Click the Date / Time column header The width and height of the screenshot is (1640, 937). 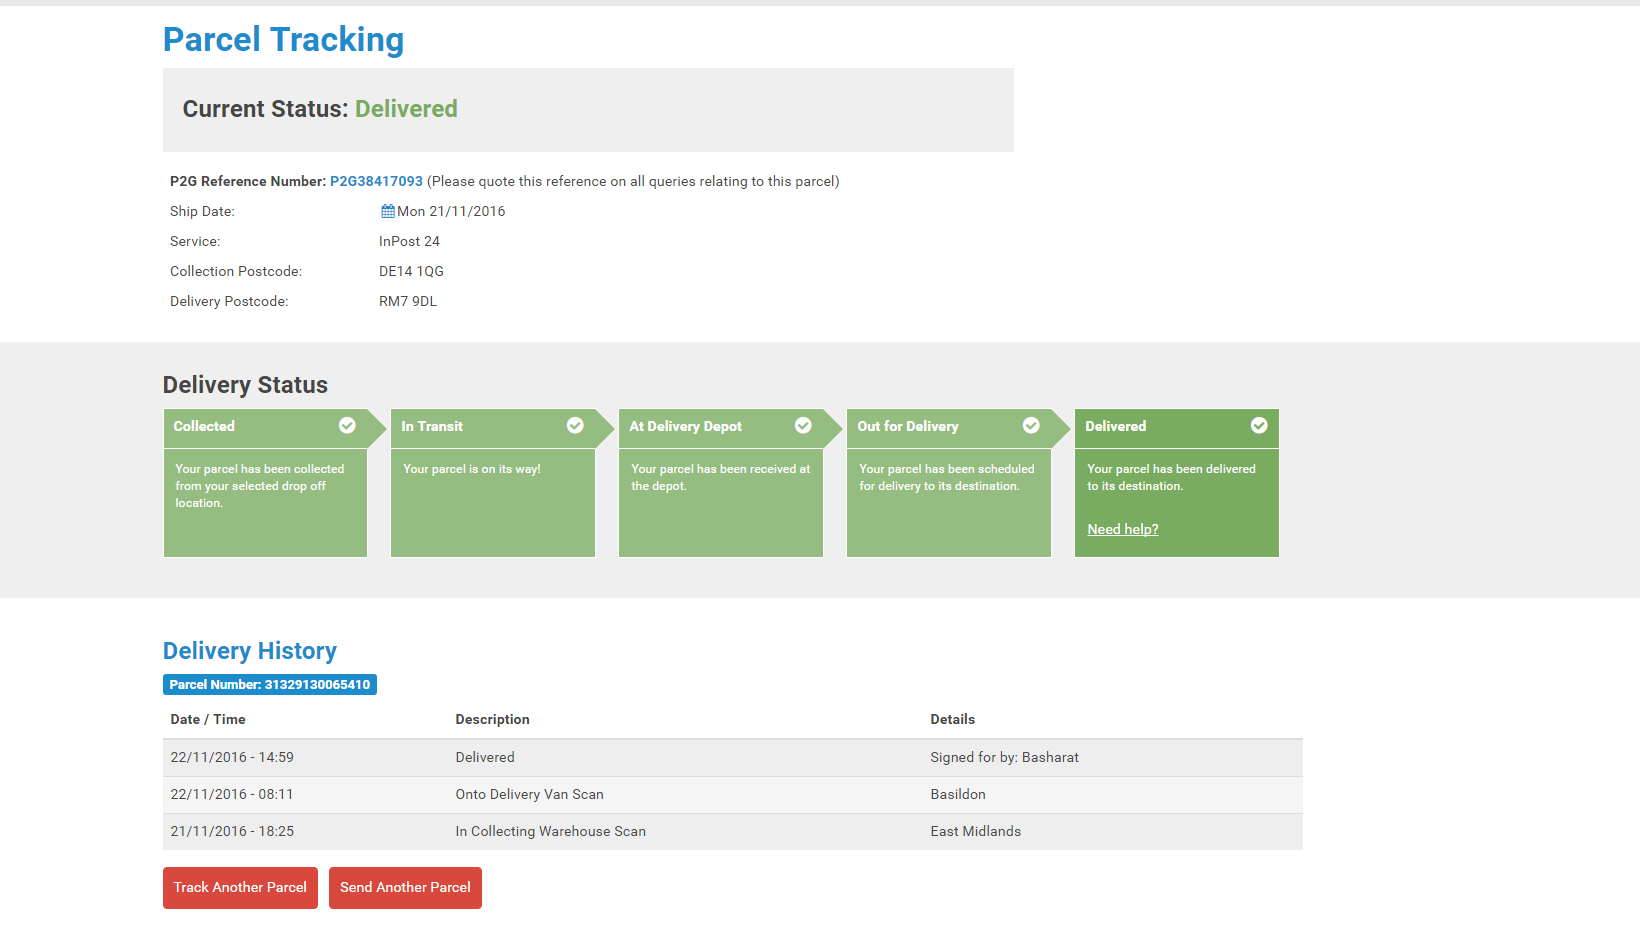[x=208, y=719]
